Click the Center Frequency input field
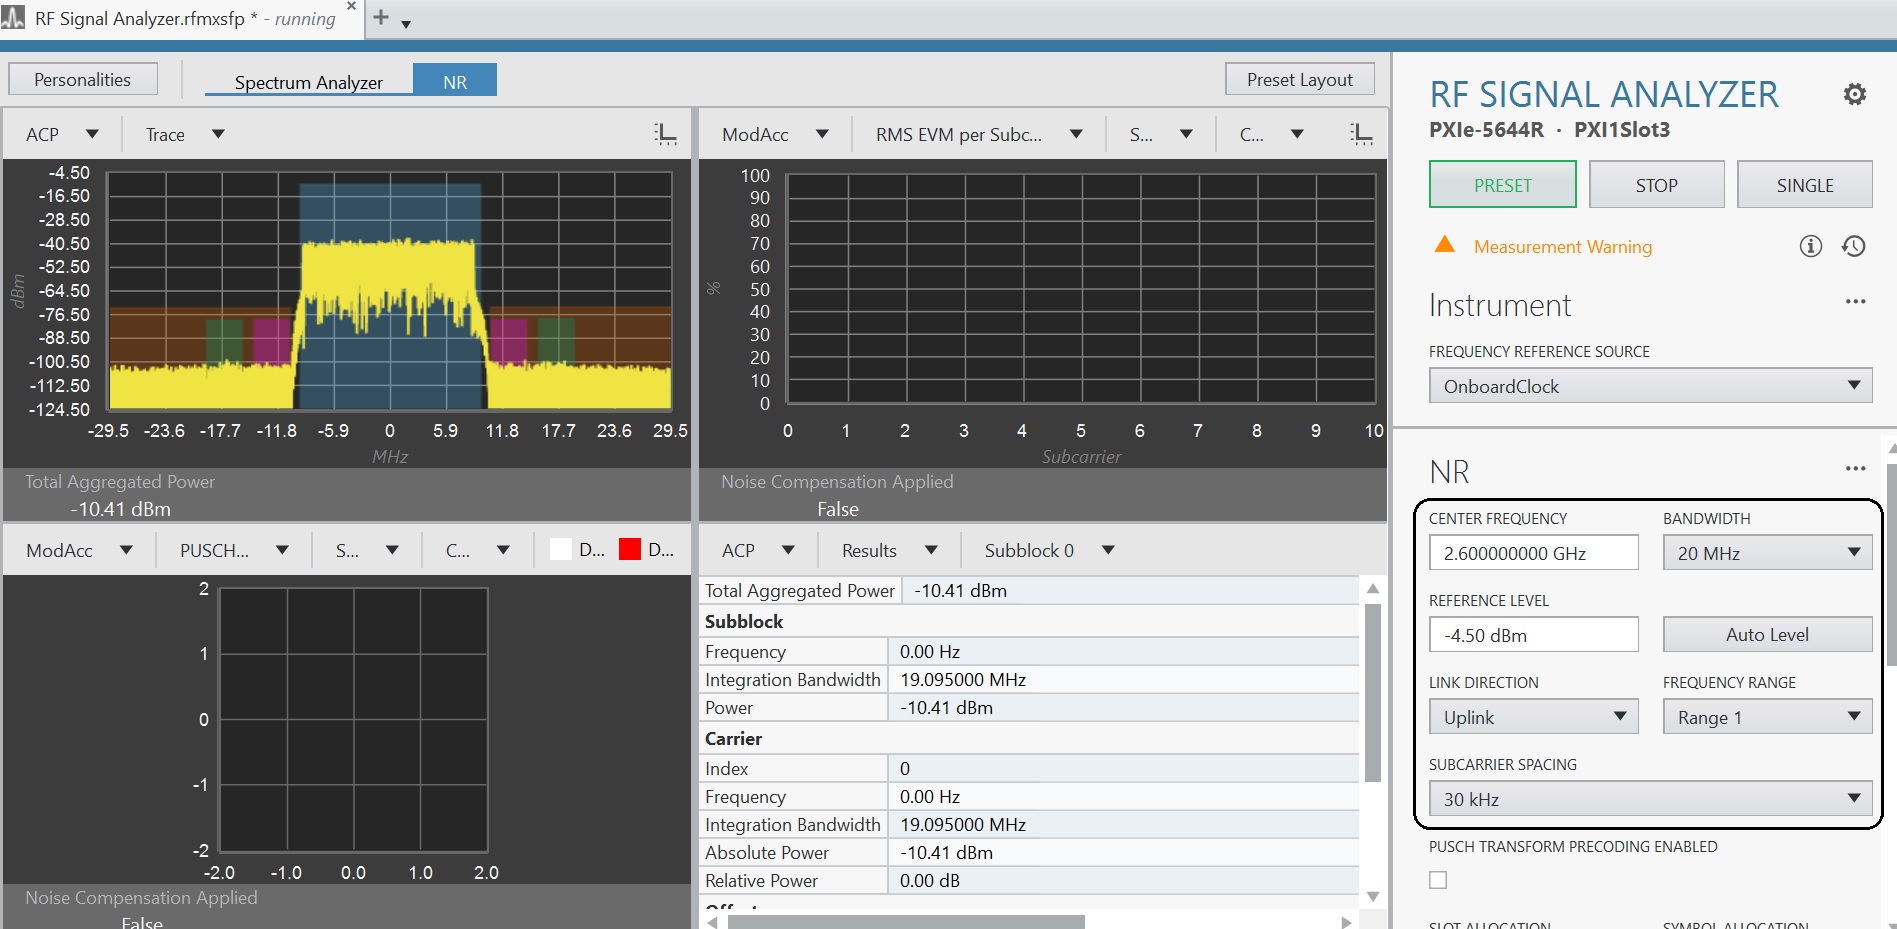Image resolution: width=1897 pixels, height=929 pixels. (1533, 553)
